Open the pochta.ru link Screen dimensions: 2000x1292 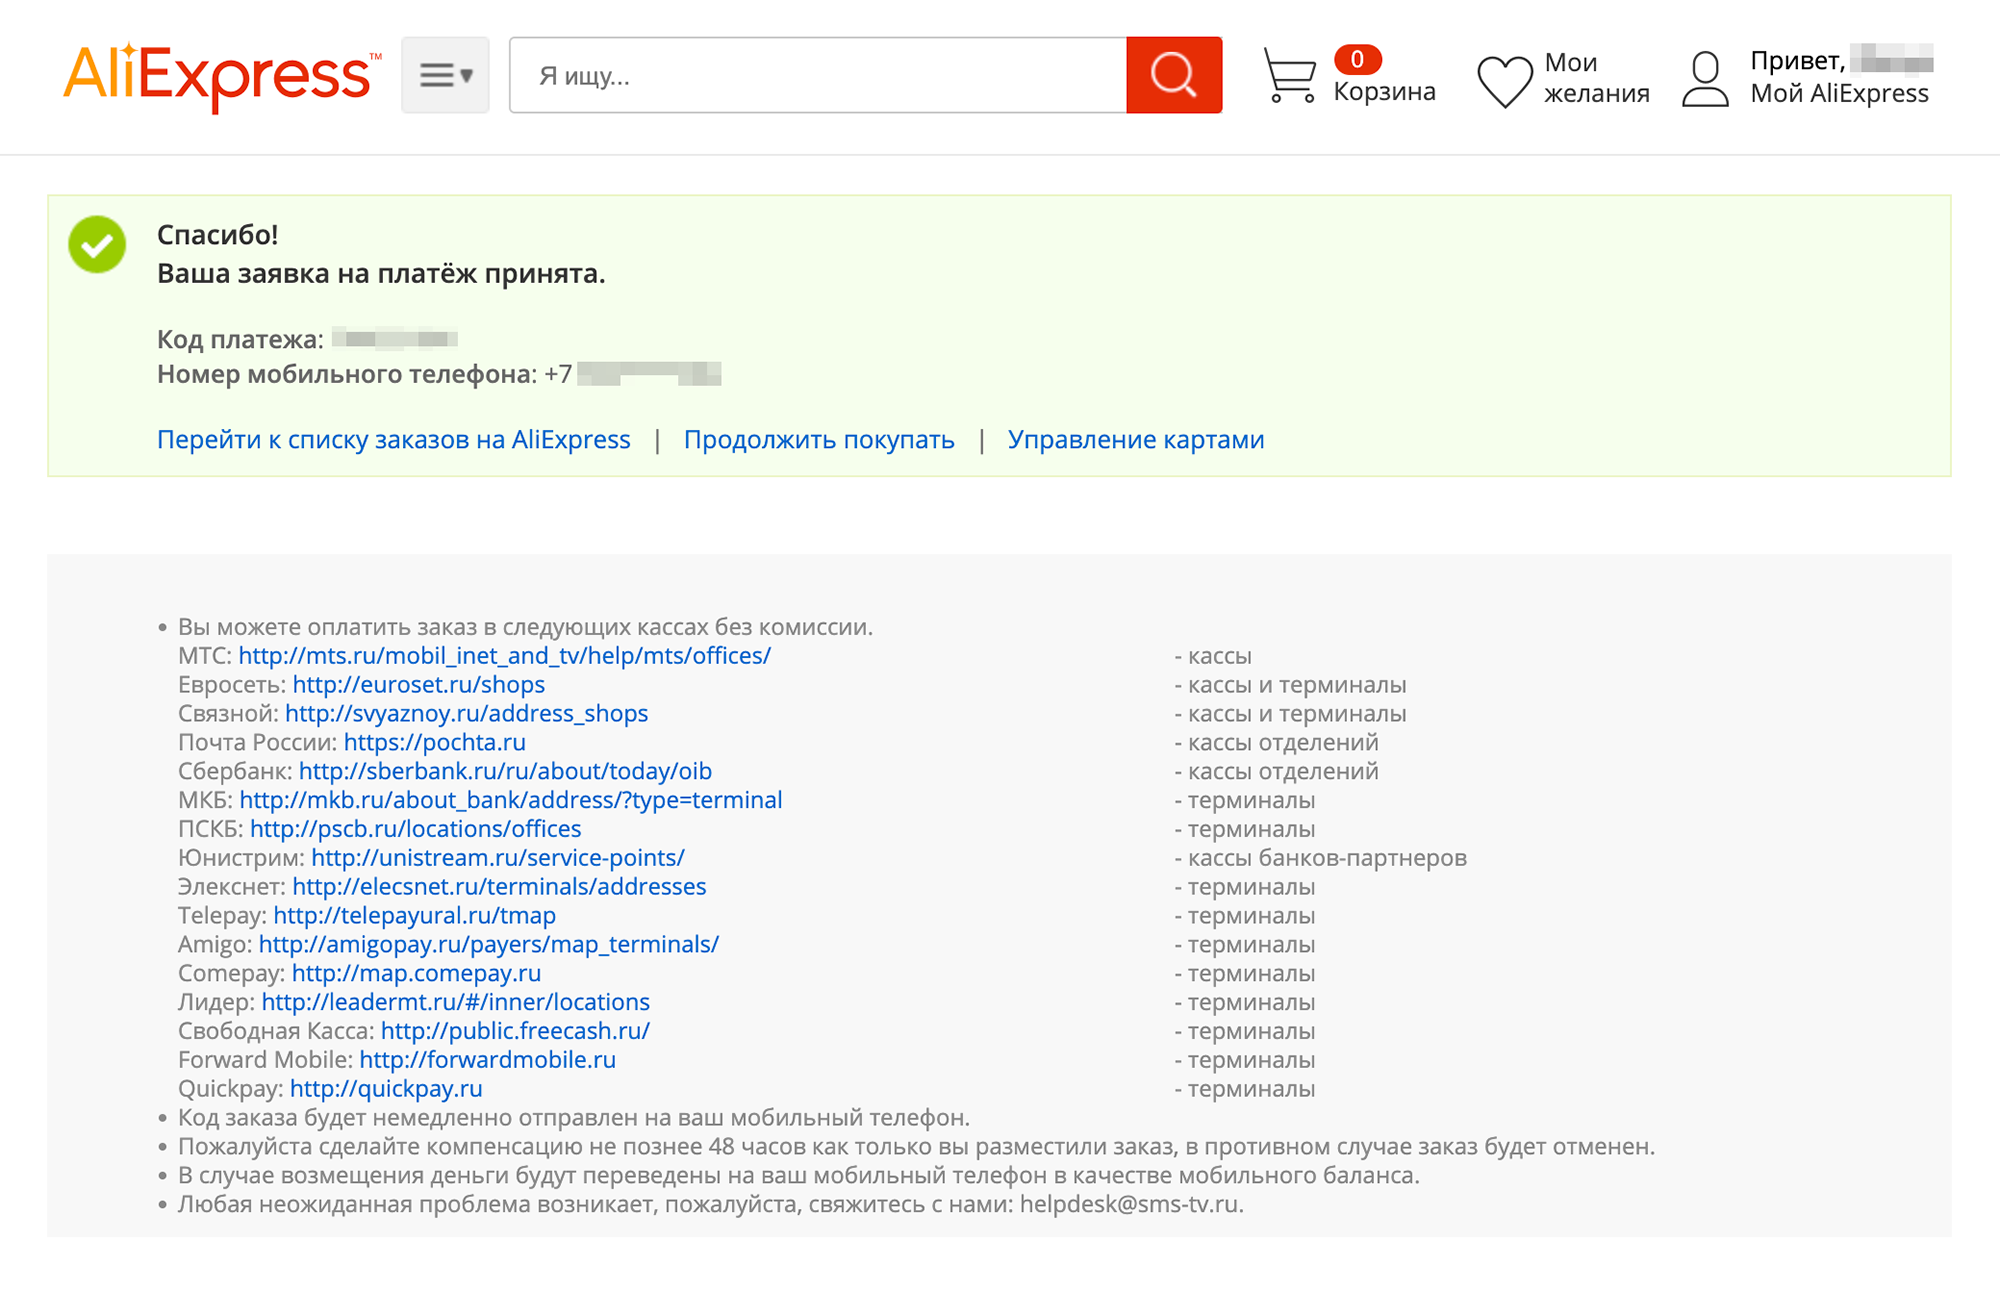click(435, 743)
